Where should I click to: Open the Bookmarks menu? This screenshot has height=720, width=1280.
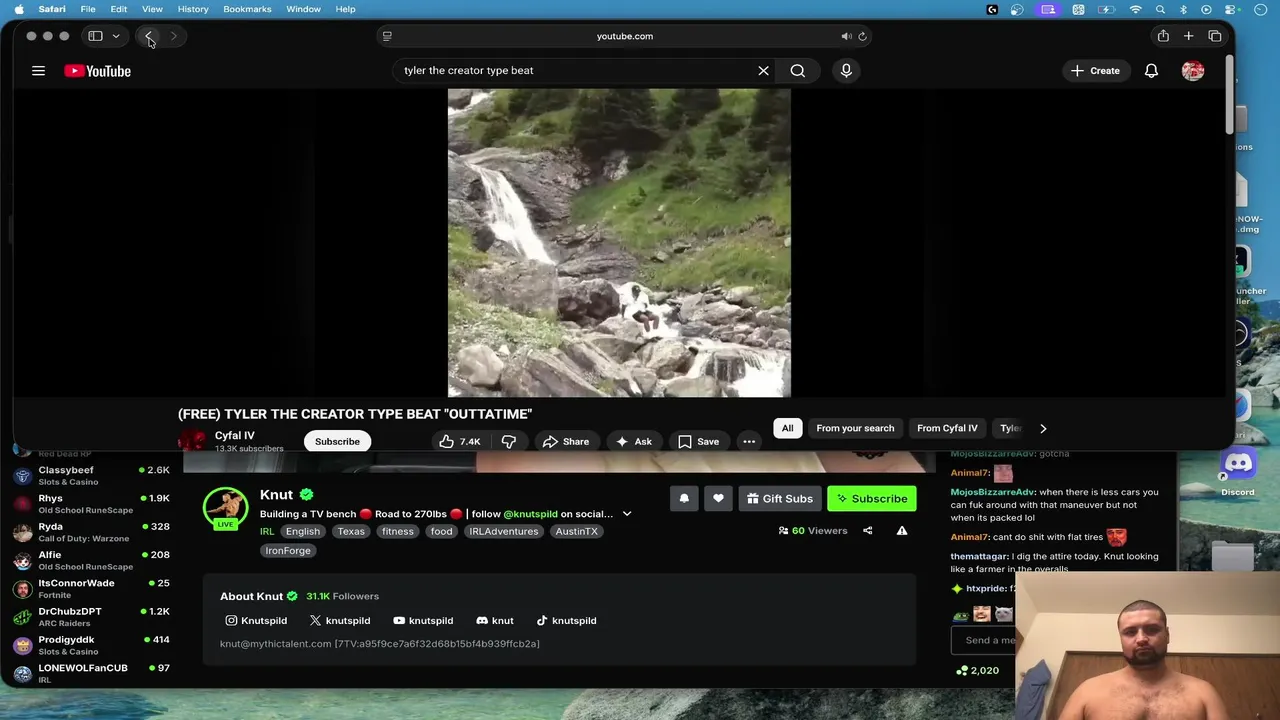point(247,9)
